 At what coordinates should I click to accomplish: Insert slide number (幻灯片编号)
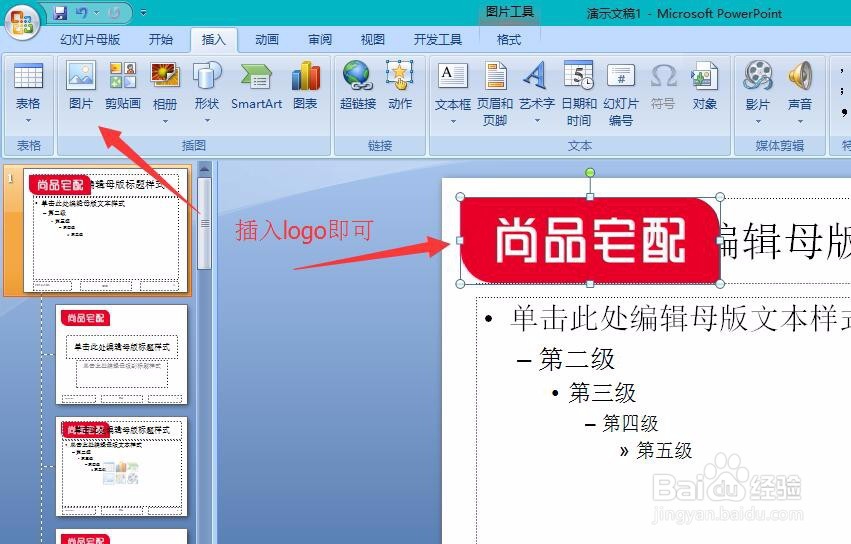tap(621, 94)
